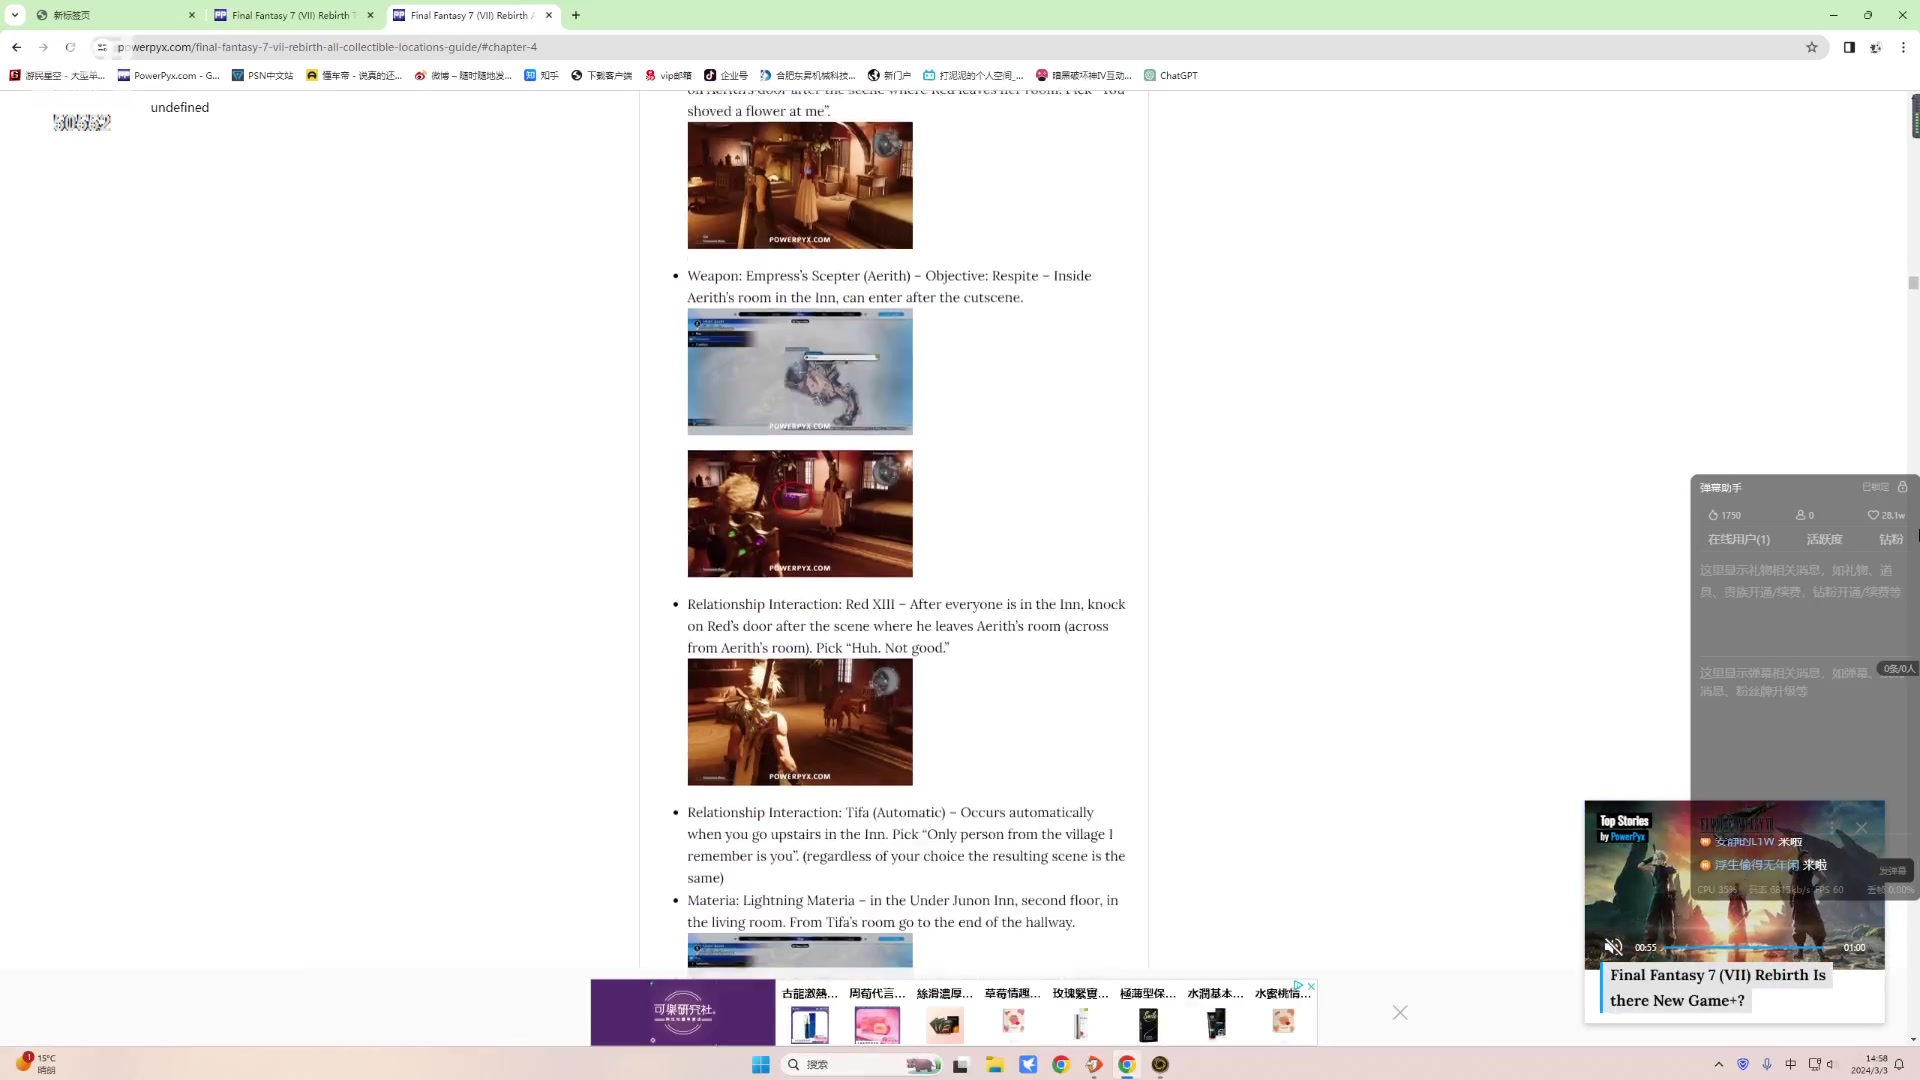Open the black-gold circular app on taskbar

click(1160, 1064)
